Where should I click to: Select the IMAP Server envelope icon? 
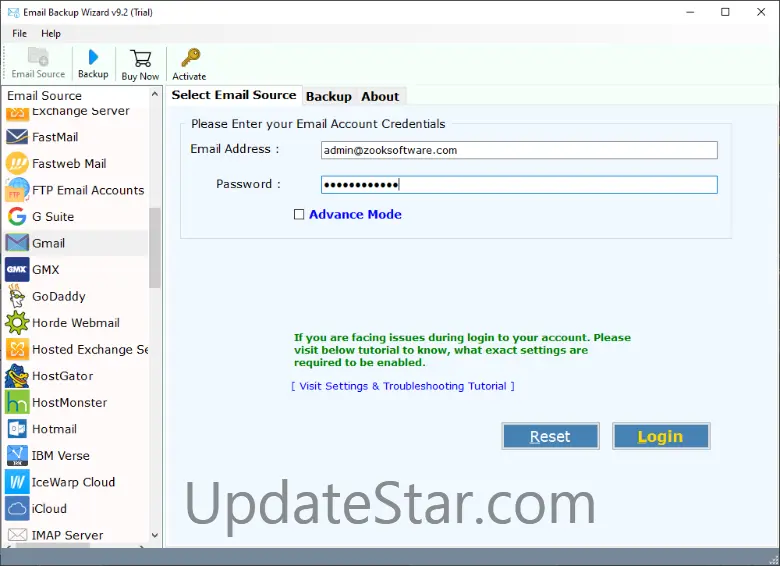point(17,535)
